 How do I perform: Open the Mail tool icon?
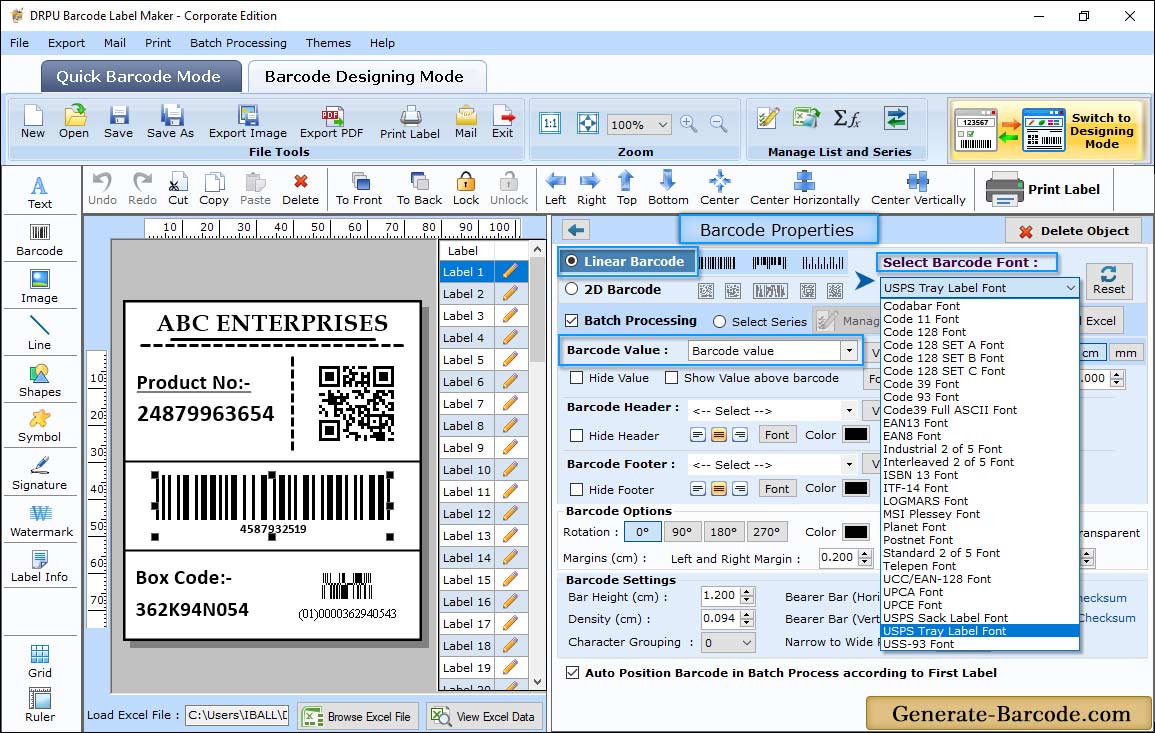[466, 122]
